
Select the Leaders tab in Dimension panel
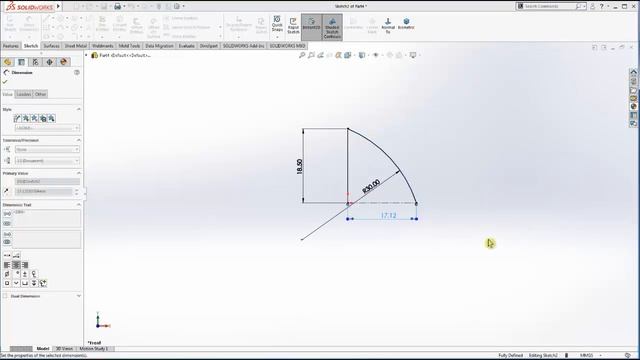(24, 94)
